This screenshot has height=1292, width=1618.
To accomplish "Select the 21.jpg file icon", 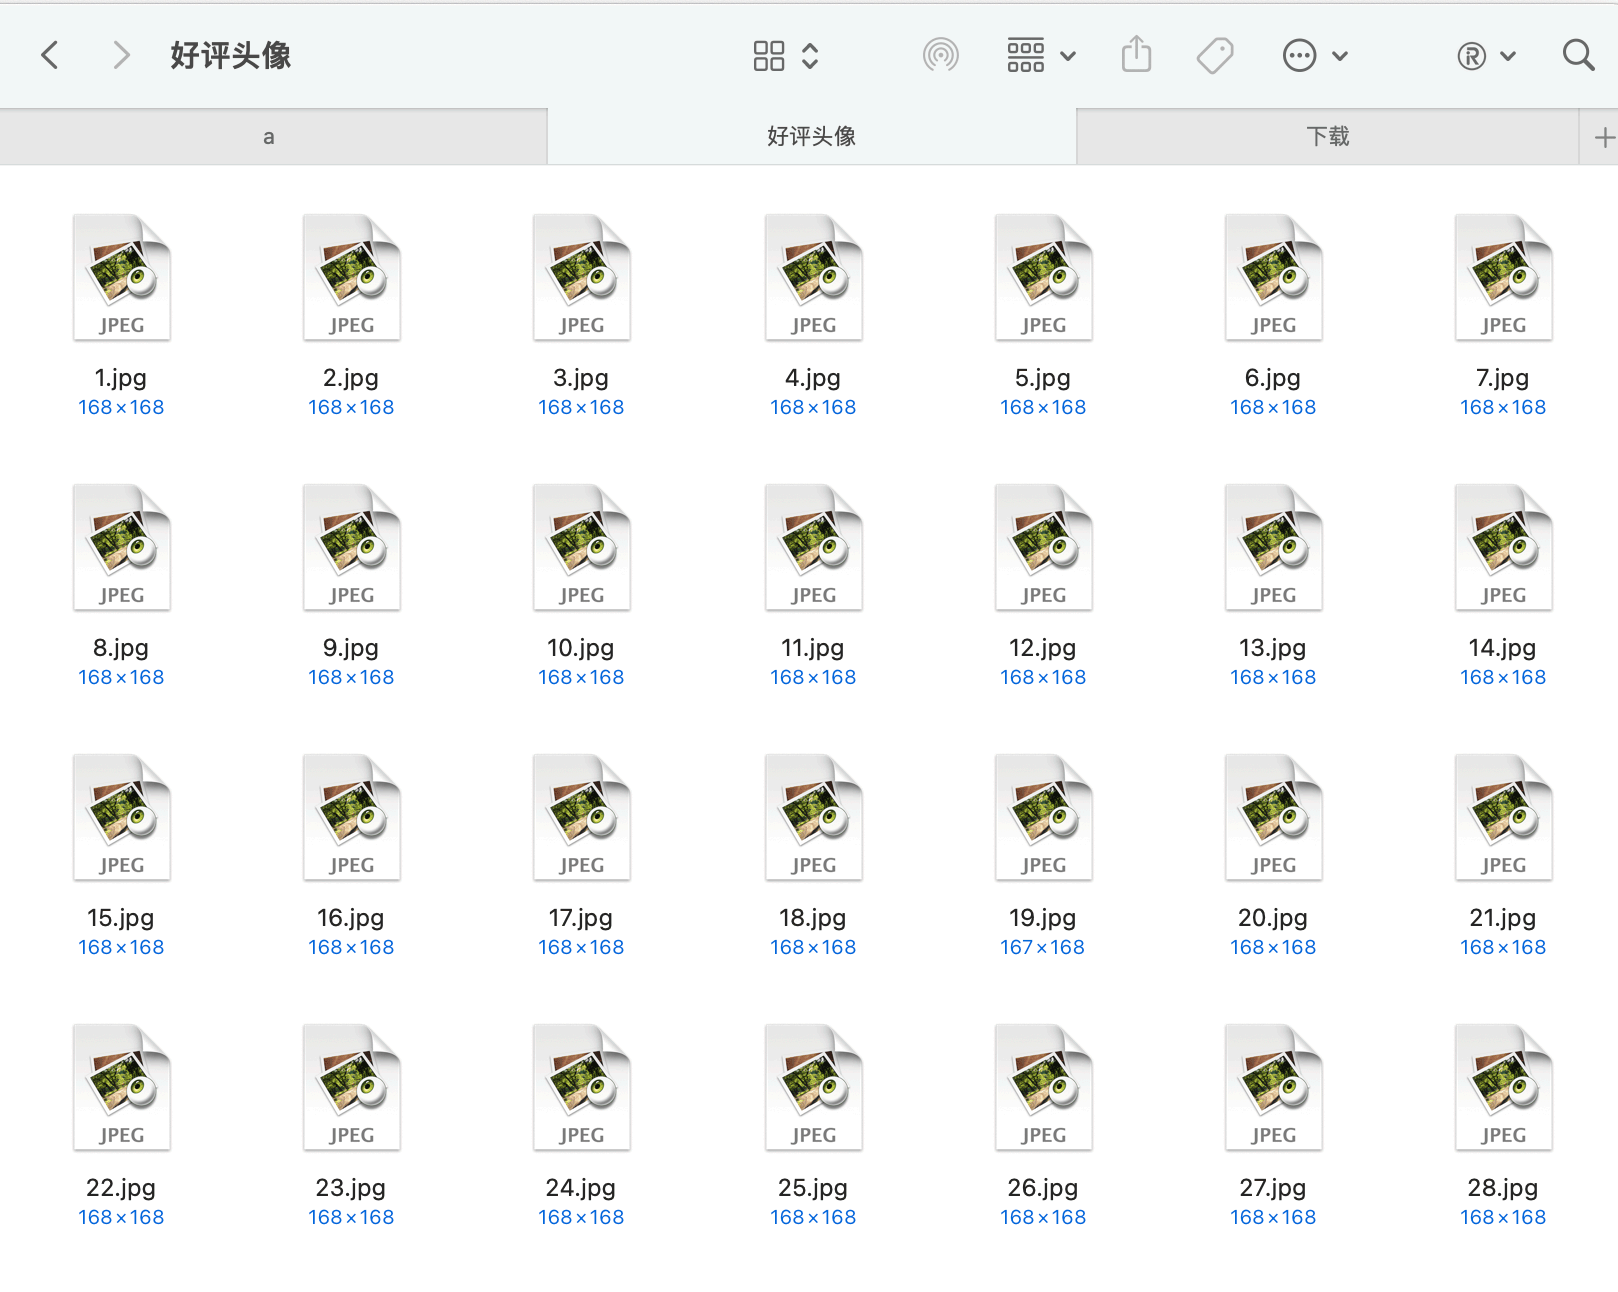I will (x=1504, y=817).
